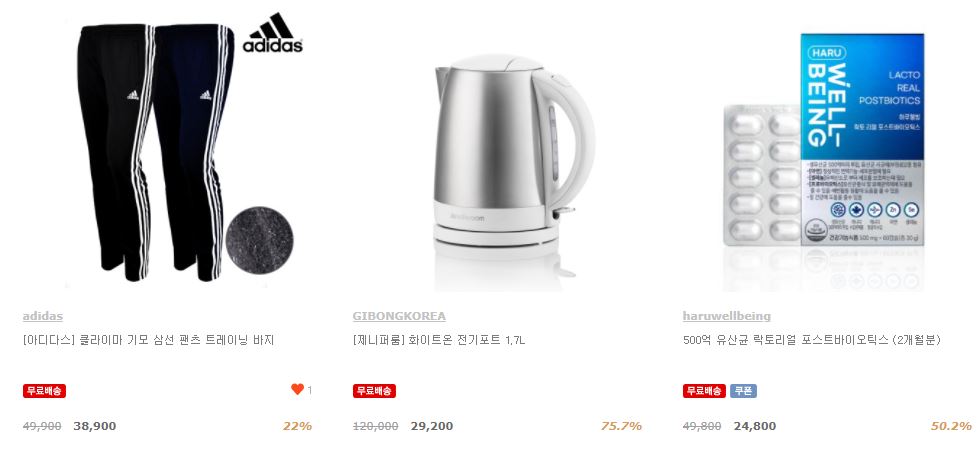Click the heart like icon on adidas pants
This screenshot has width=977, height=463.
[297, 389]
